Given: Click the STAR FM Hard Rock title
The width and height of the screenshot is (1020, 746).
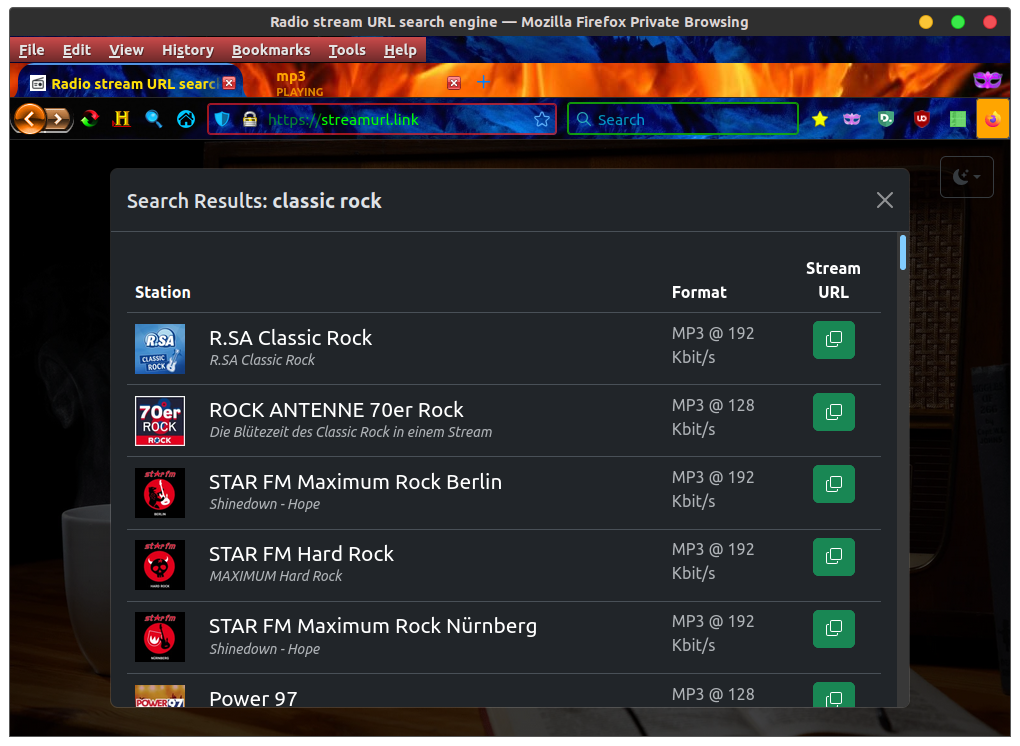Looking at the screenshot, I should (301, 554).
